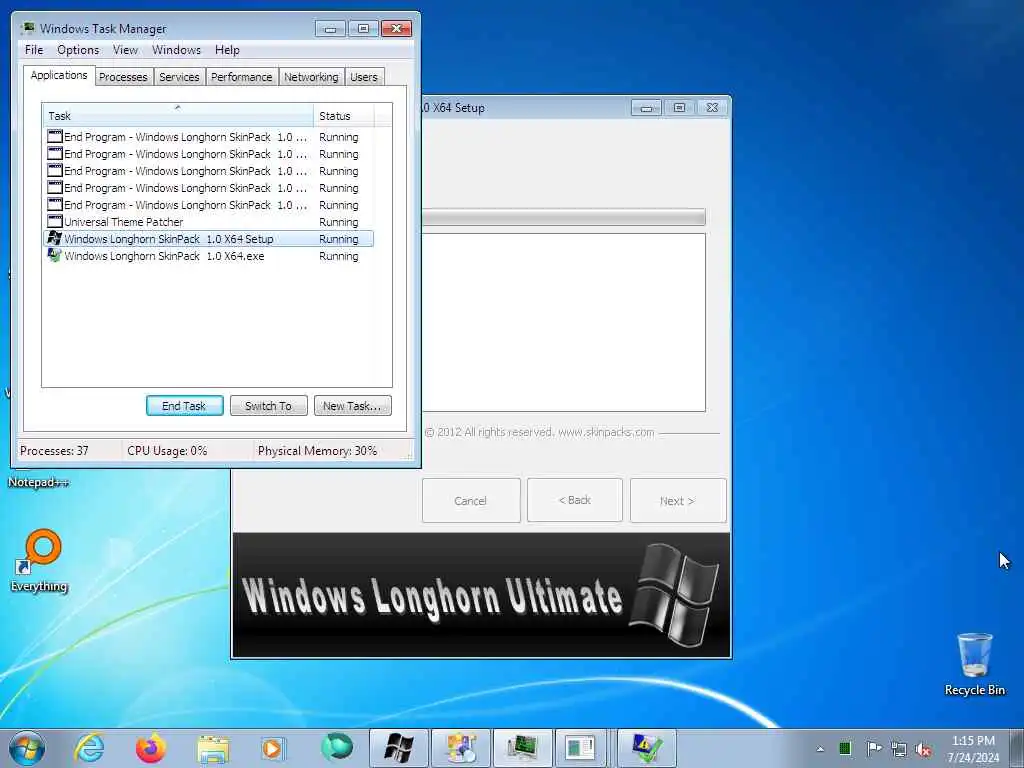Minimize the X64 Setup window
The height and width of the screenshot is (768, 1024).
pyautogui.click(x=646, y=108)
